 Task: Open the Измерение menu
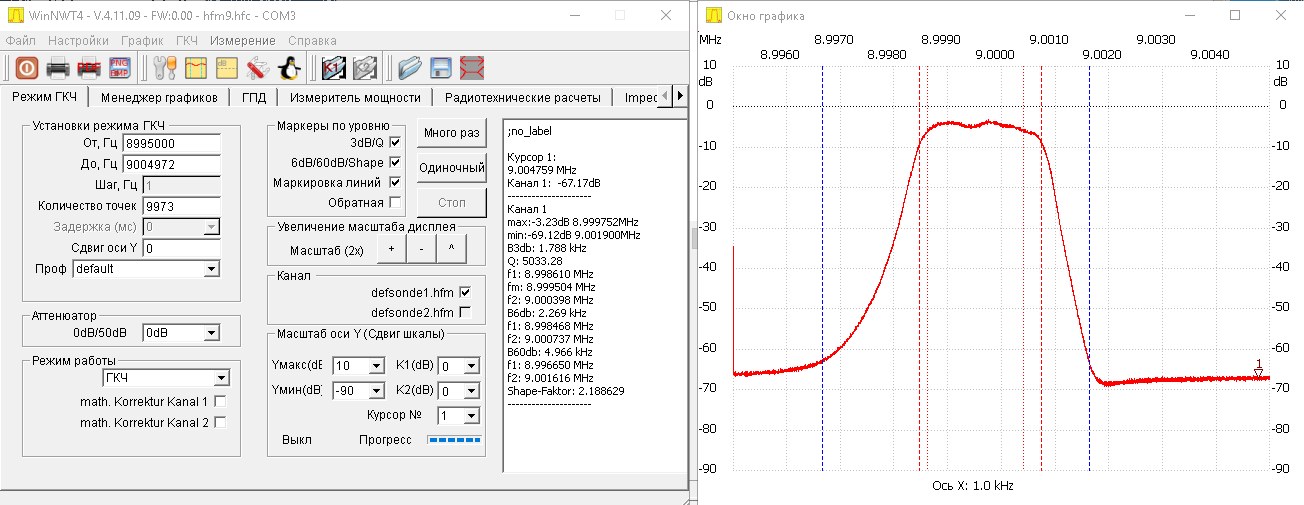tap(242, 41)
